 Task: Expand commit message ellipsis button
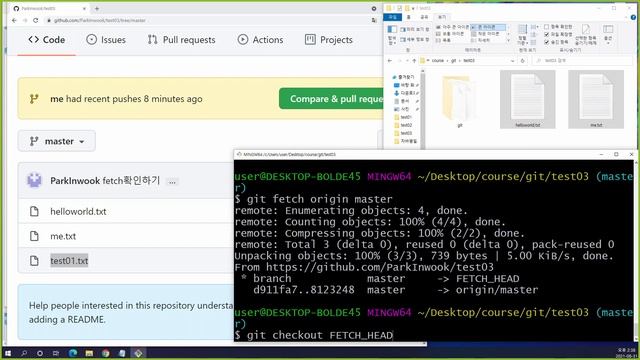(x=172, y=182)
